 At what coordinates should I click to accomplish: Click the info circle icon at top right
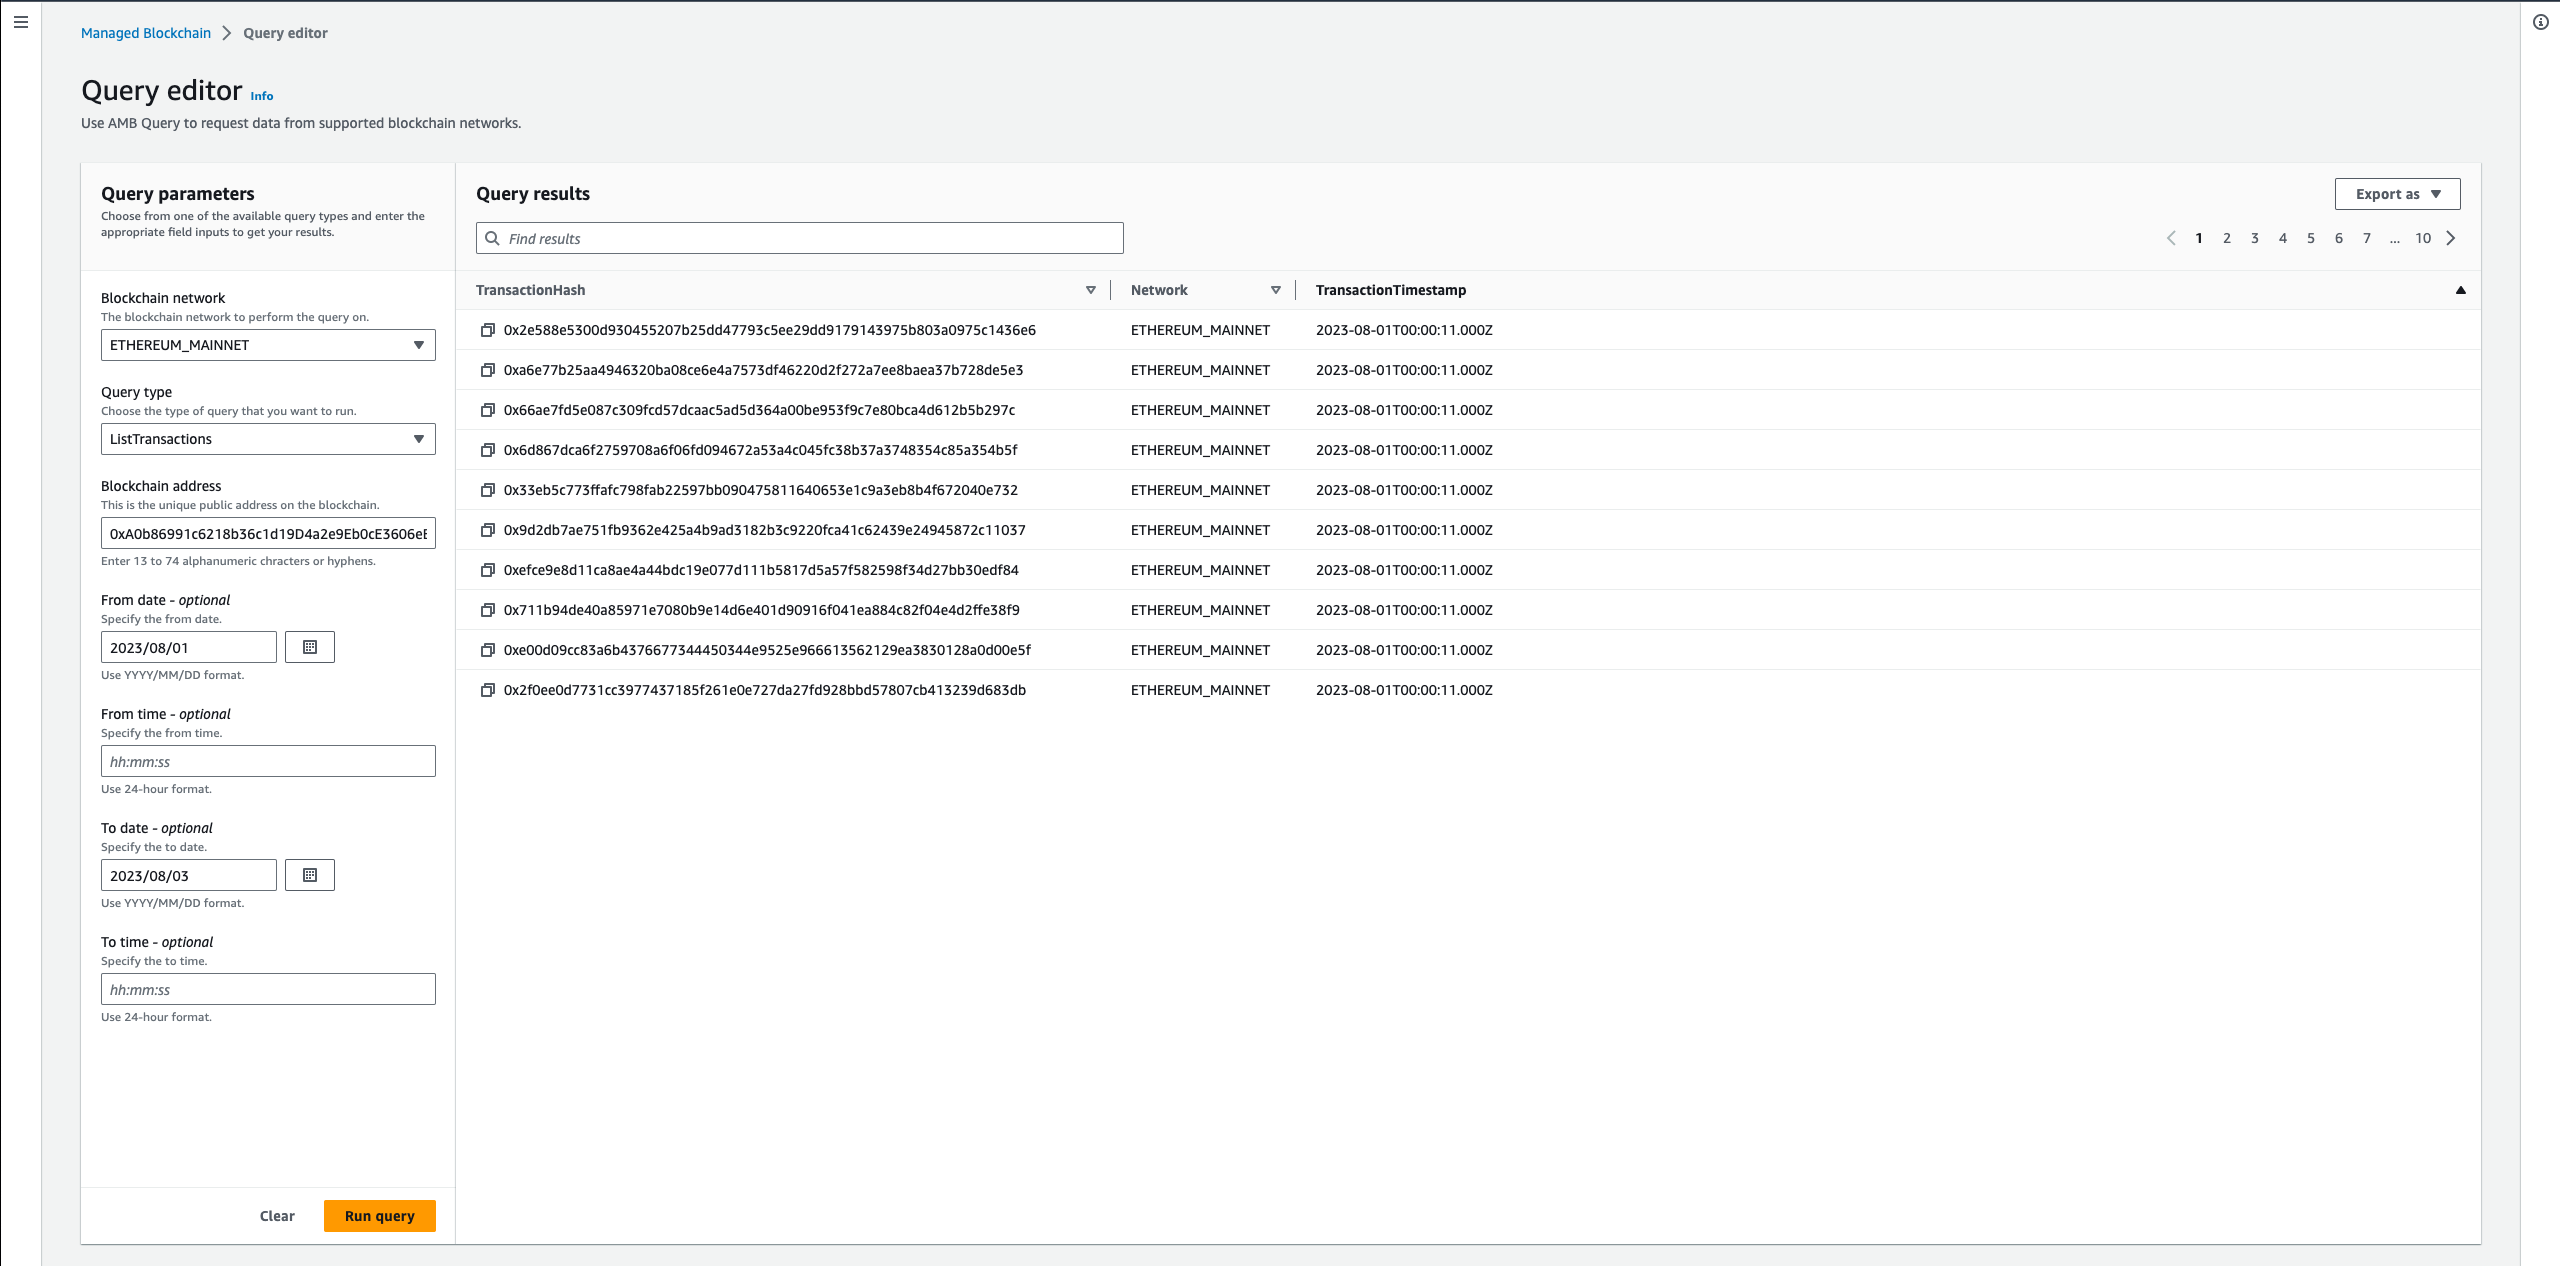click(x=2541, y=22)
